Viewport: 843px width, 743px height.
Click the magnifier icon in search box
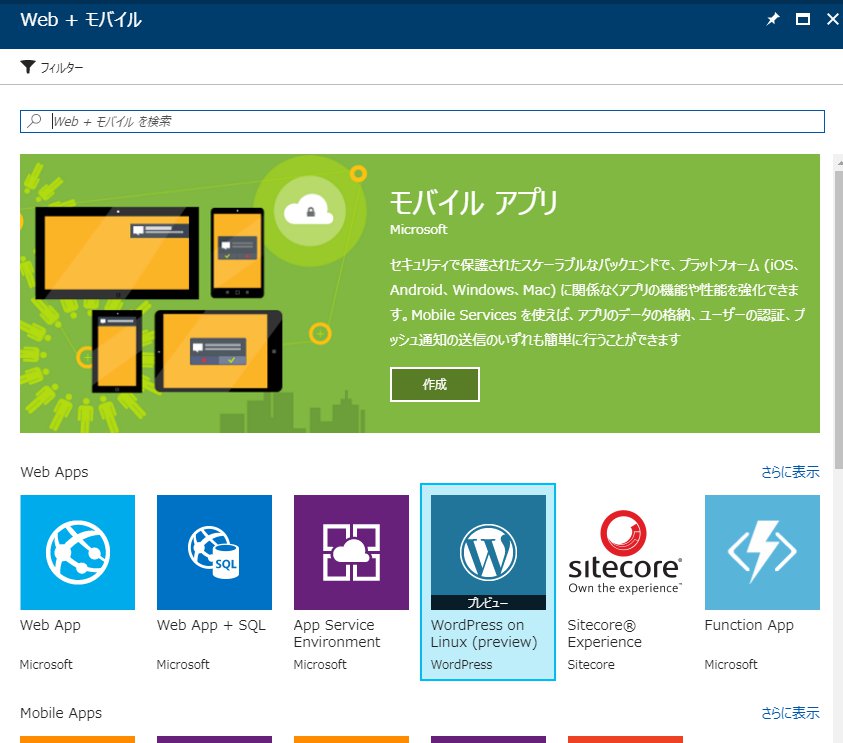click(35, 121)
